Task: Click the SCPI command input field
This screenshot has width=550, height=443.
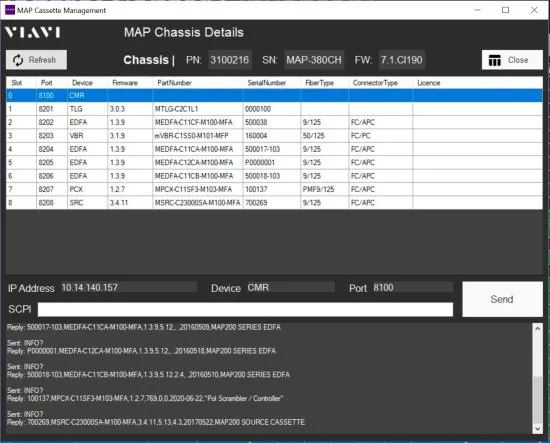Action: pyautogui.click(x=245, y=309)
